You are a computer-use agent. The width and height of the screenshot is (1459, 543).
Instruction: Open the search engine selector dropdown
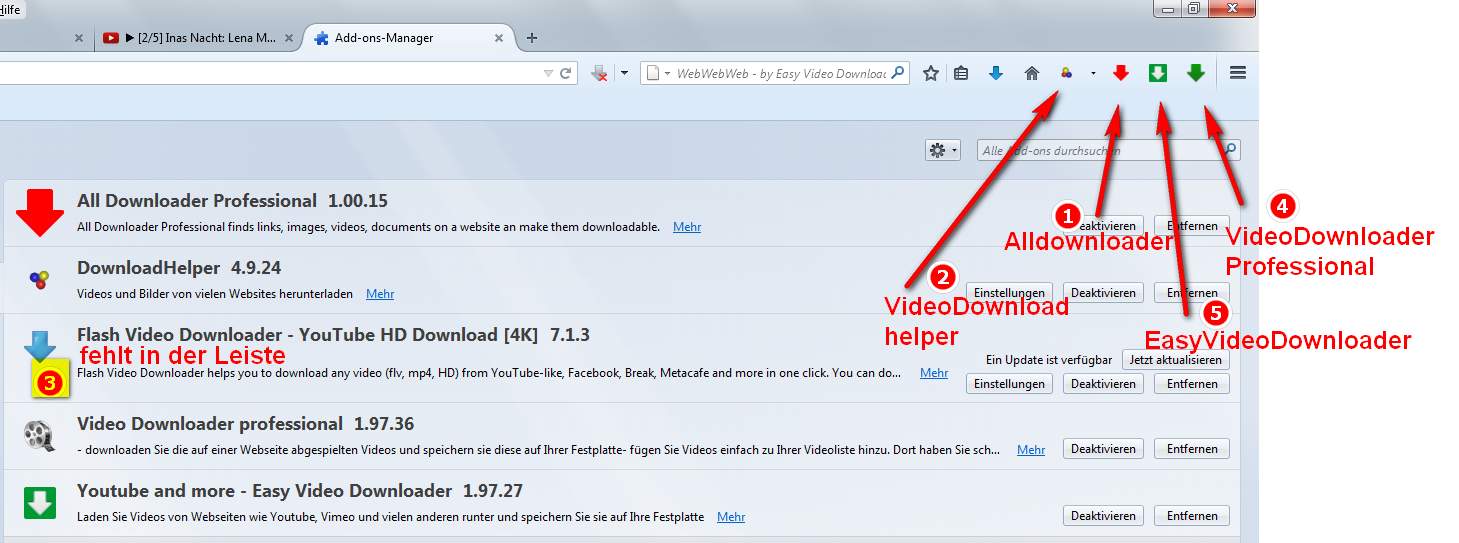click(656, 73)
